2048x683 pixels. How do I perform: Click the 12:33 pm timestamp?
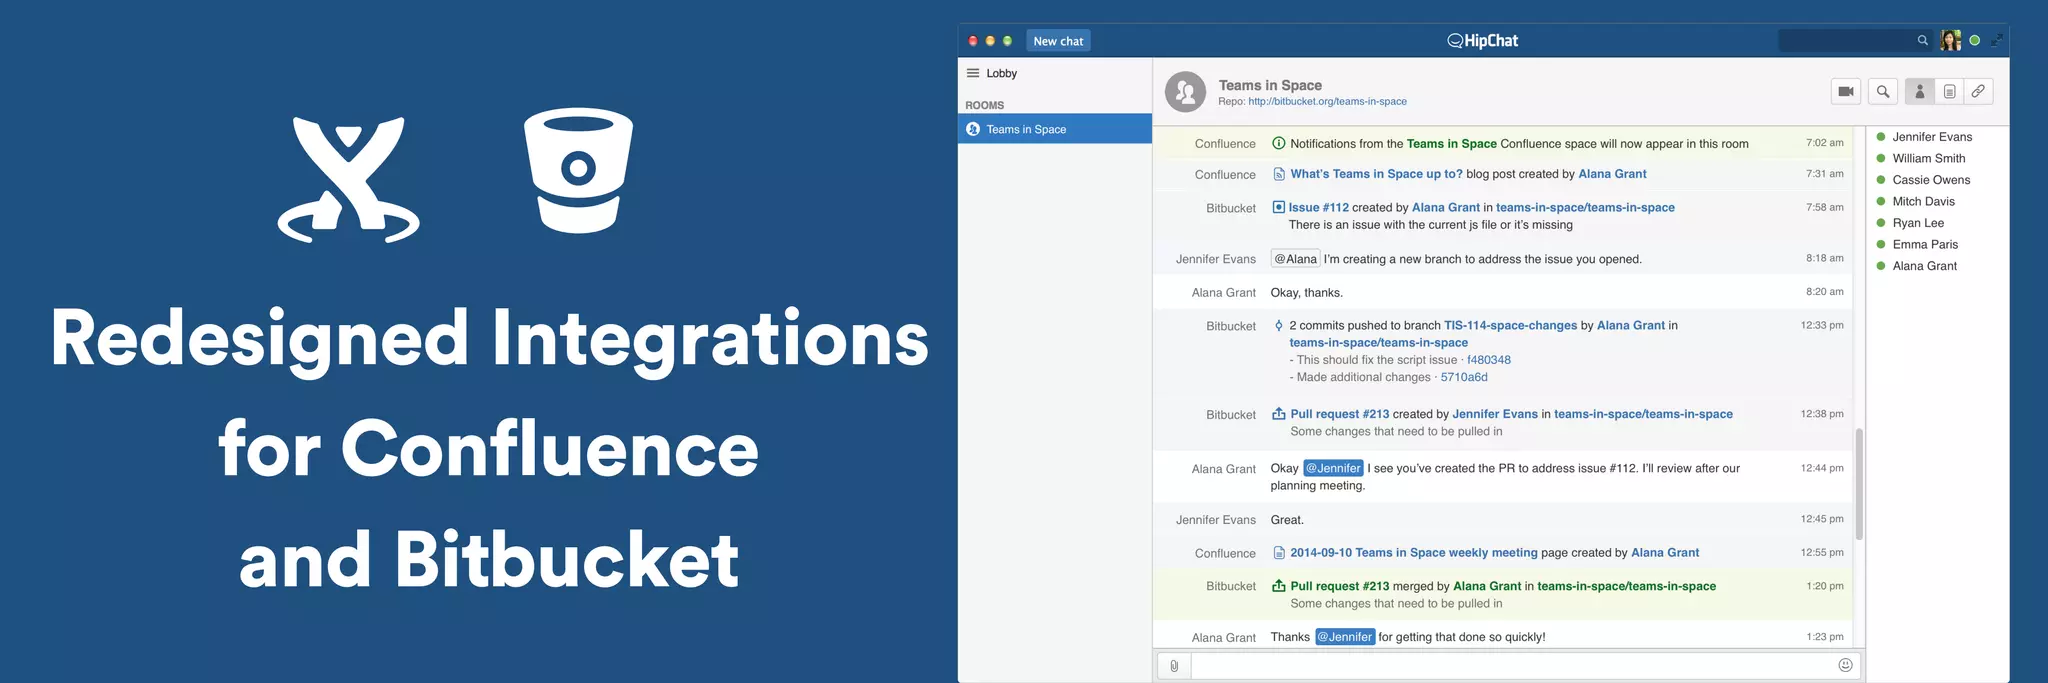[1822, 325]
